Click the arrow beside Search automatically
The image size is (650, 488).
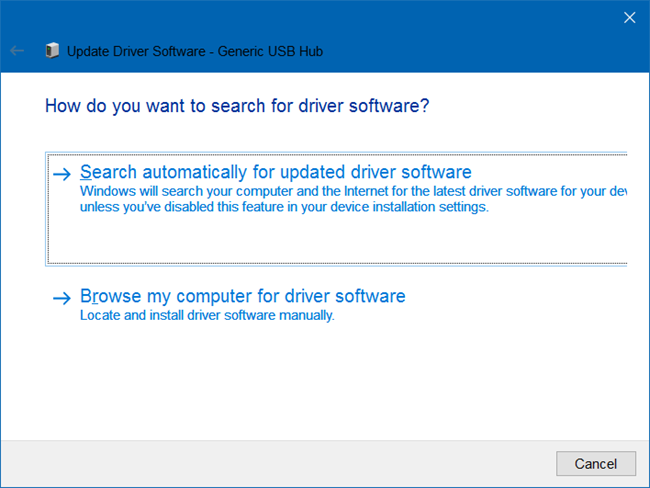(62, 174)
